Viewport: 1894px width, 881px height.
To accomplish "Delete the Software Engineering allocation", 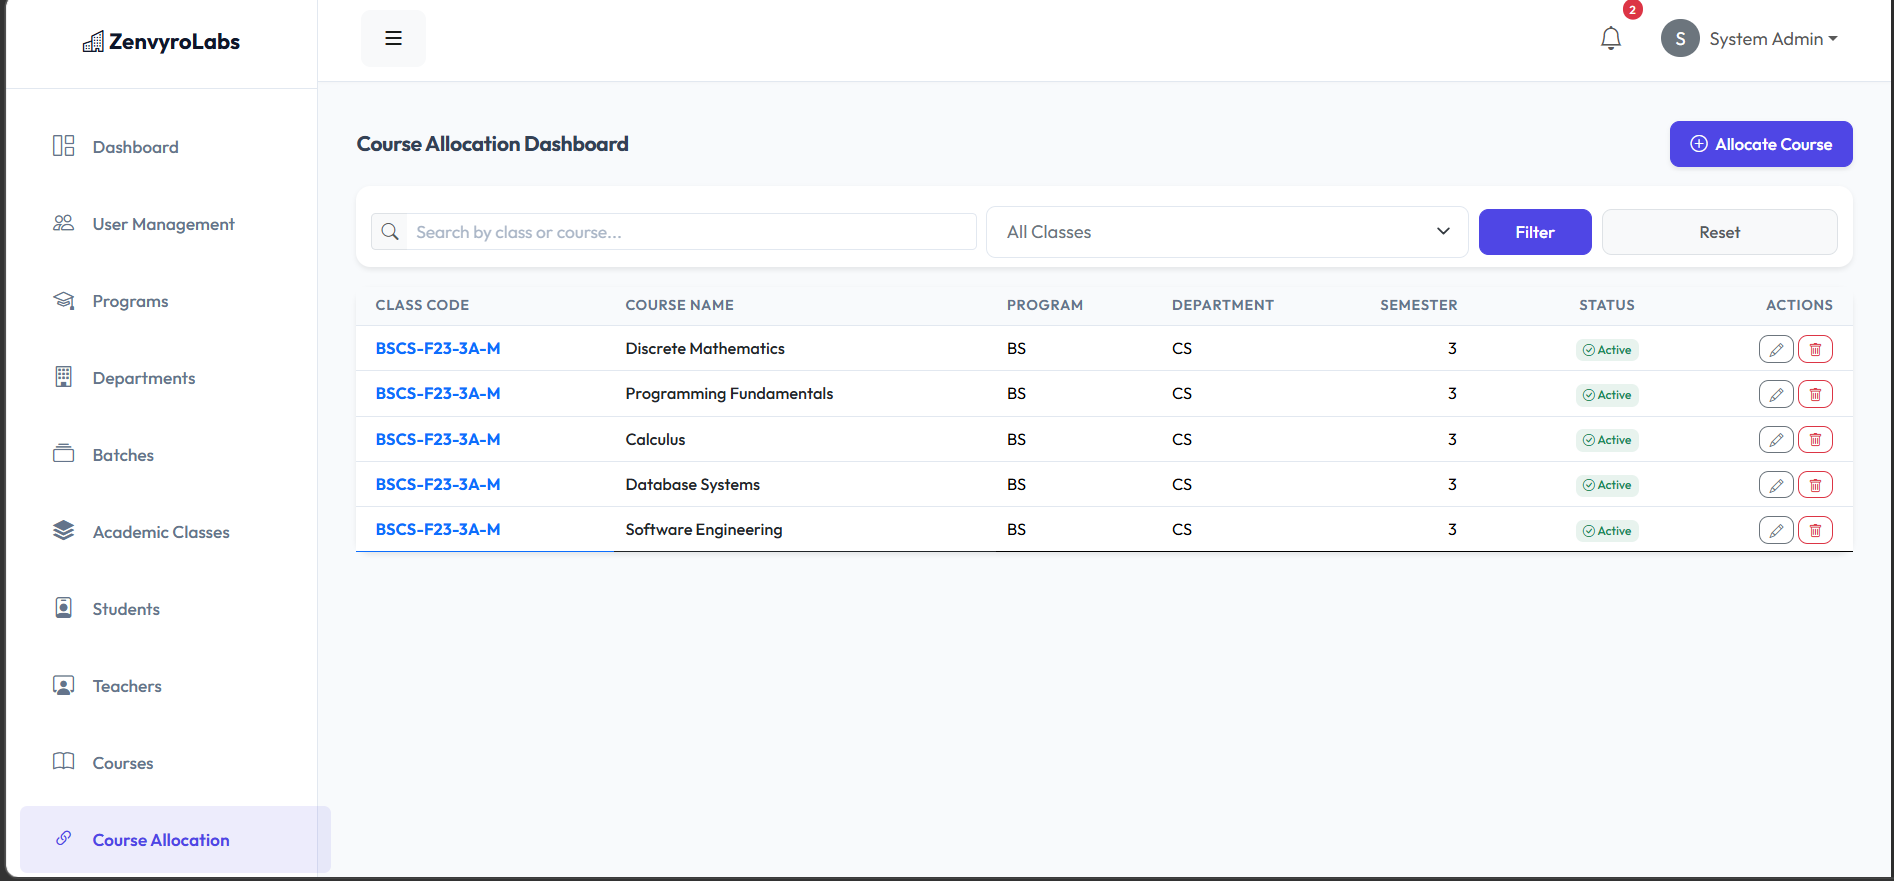I will [1815, 530].
